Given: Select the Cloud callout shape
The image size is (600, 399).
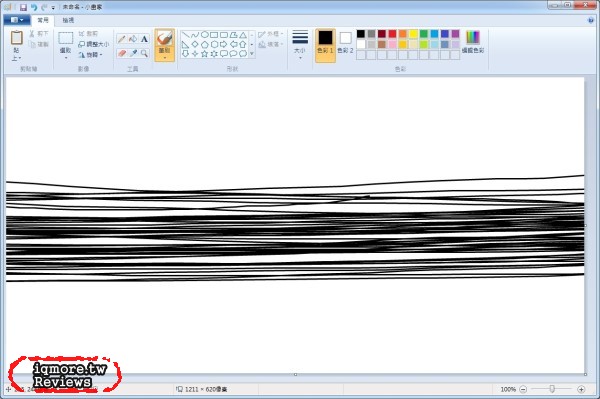Looking at the screenshot, I should click(243, 54).
